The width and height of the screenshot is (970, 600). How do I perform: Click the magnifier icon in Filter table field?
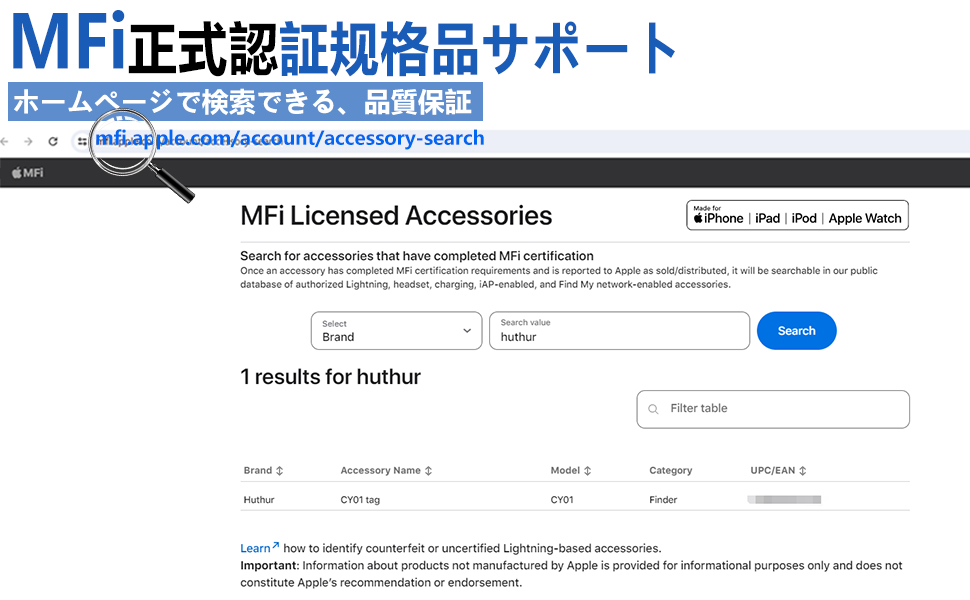[655, 409]
